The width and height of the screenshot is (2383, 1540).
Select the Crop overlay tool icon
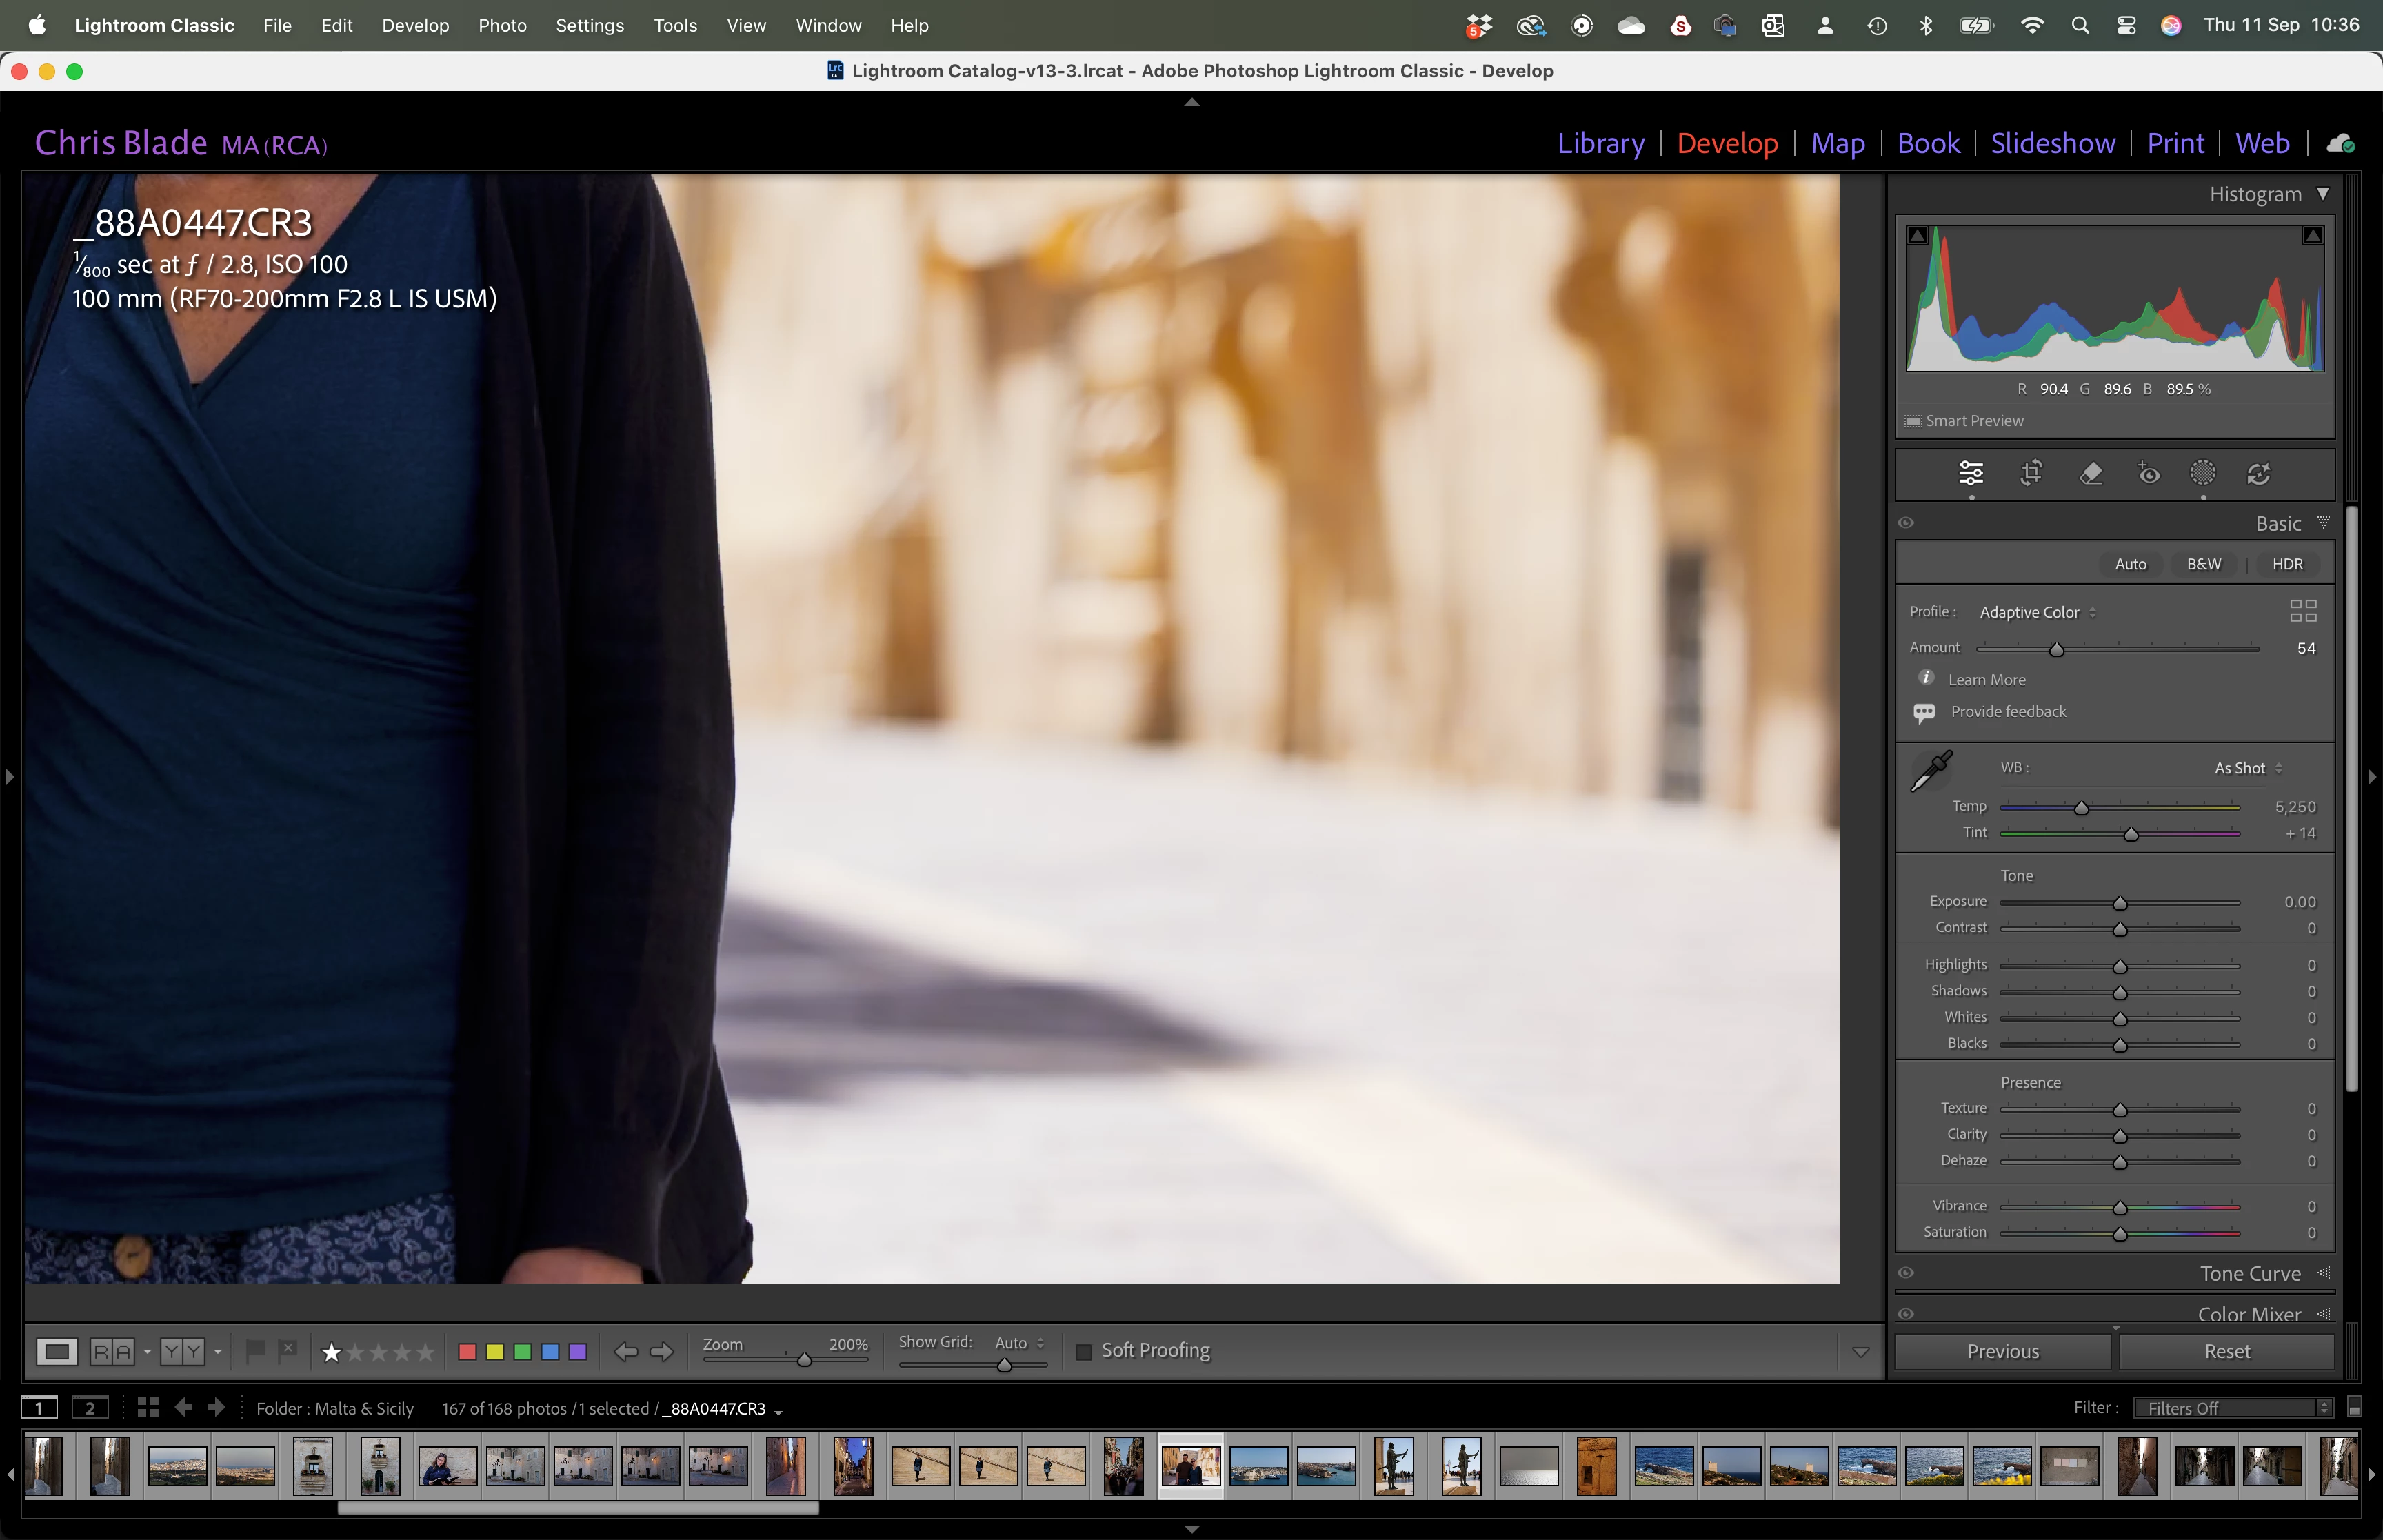coord(2031,473)
